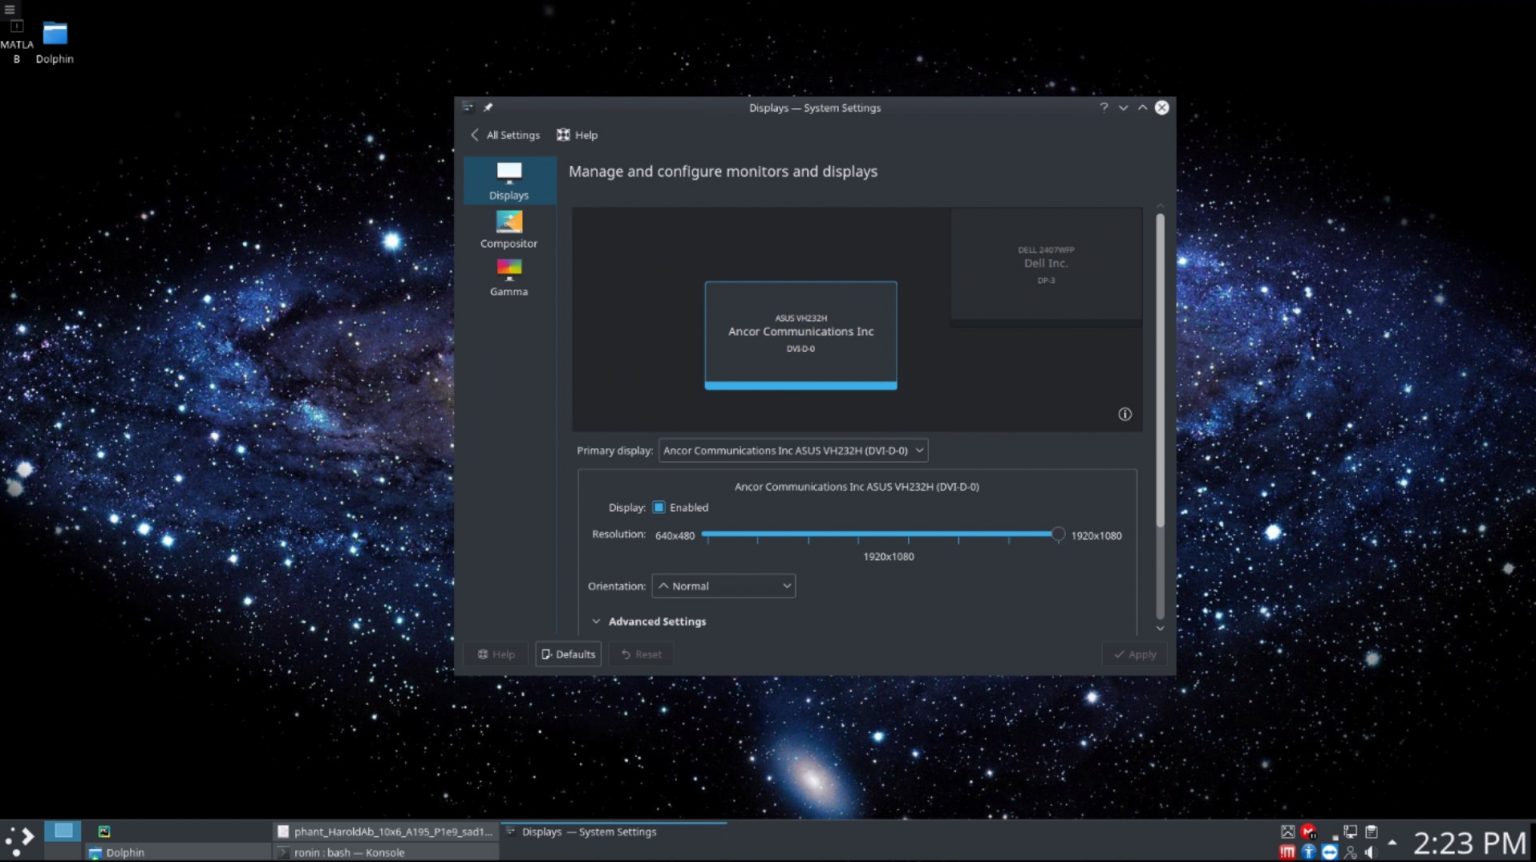The width and height of the screenshot is (1536, 862).
Task: Click the scrollbar up arrow in settings panel
Action: click(1160, 206)
